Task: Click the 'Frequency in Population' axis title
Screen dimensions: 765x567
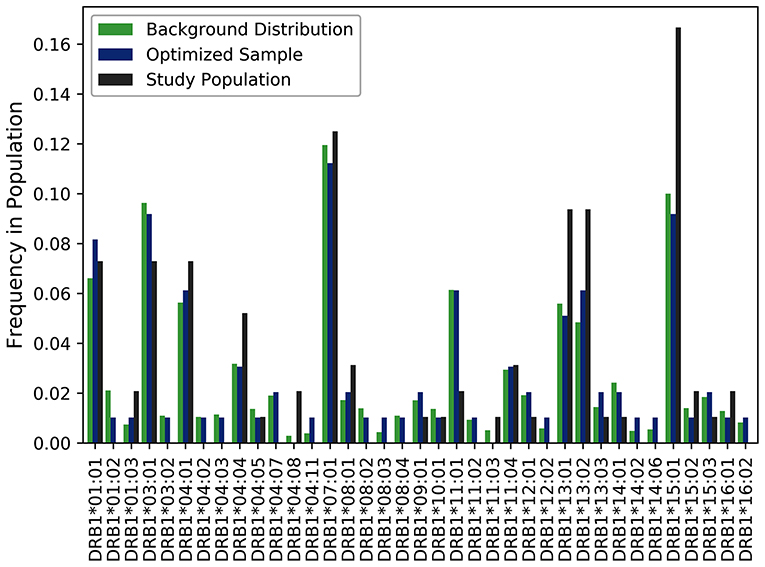Action: [15, 225]
